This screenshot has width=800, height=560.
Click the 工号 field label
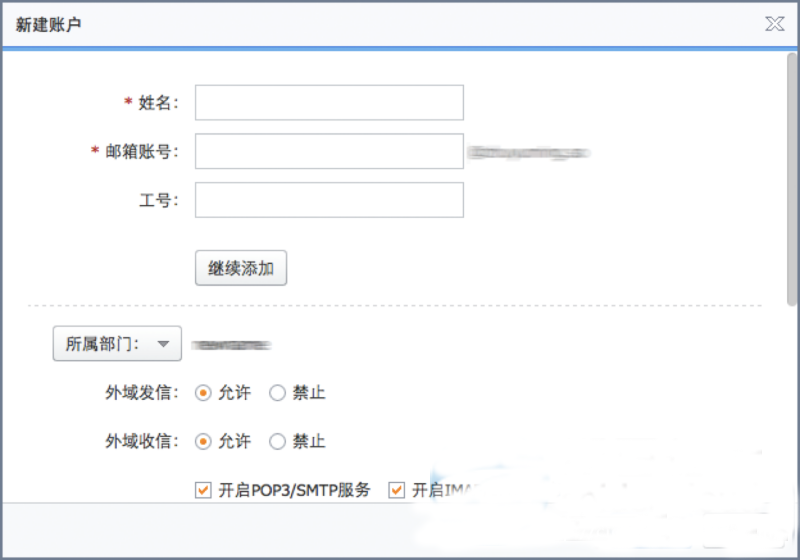158,200
